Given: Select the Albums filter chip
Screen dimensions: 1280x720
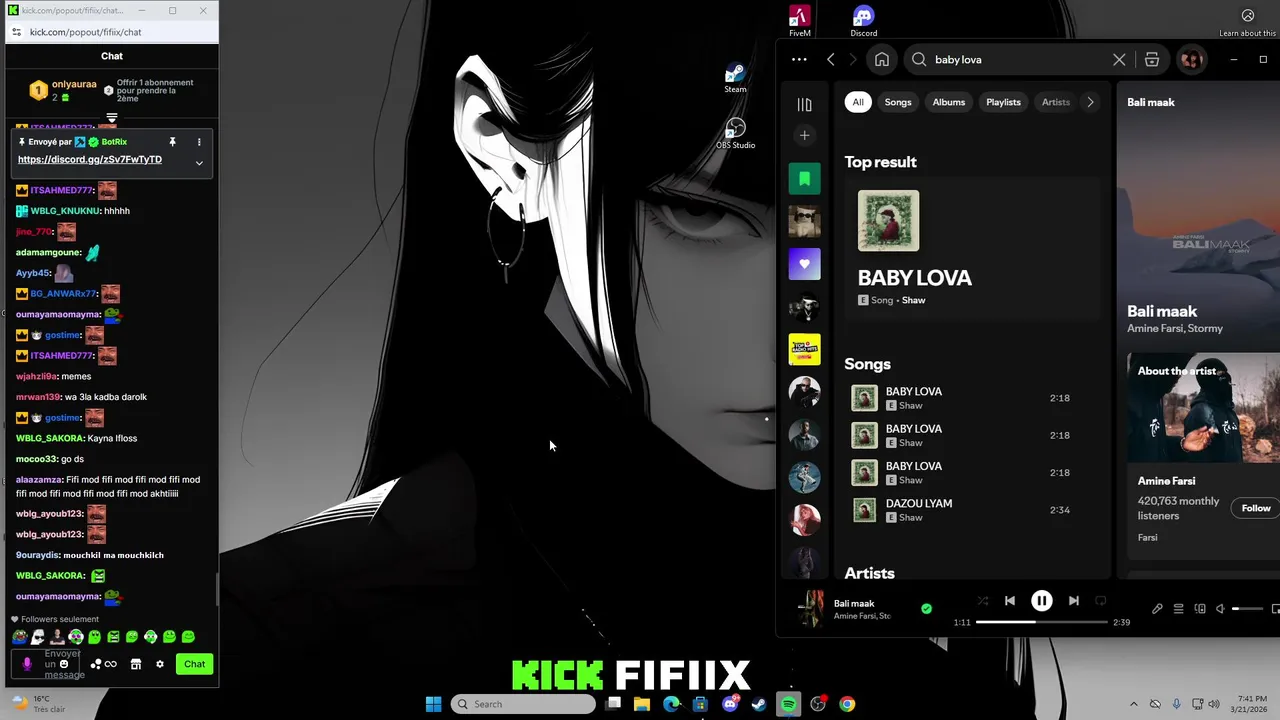Looking at the screenshot, I should [x=949, y=102].
